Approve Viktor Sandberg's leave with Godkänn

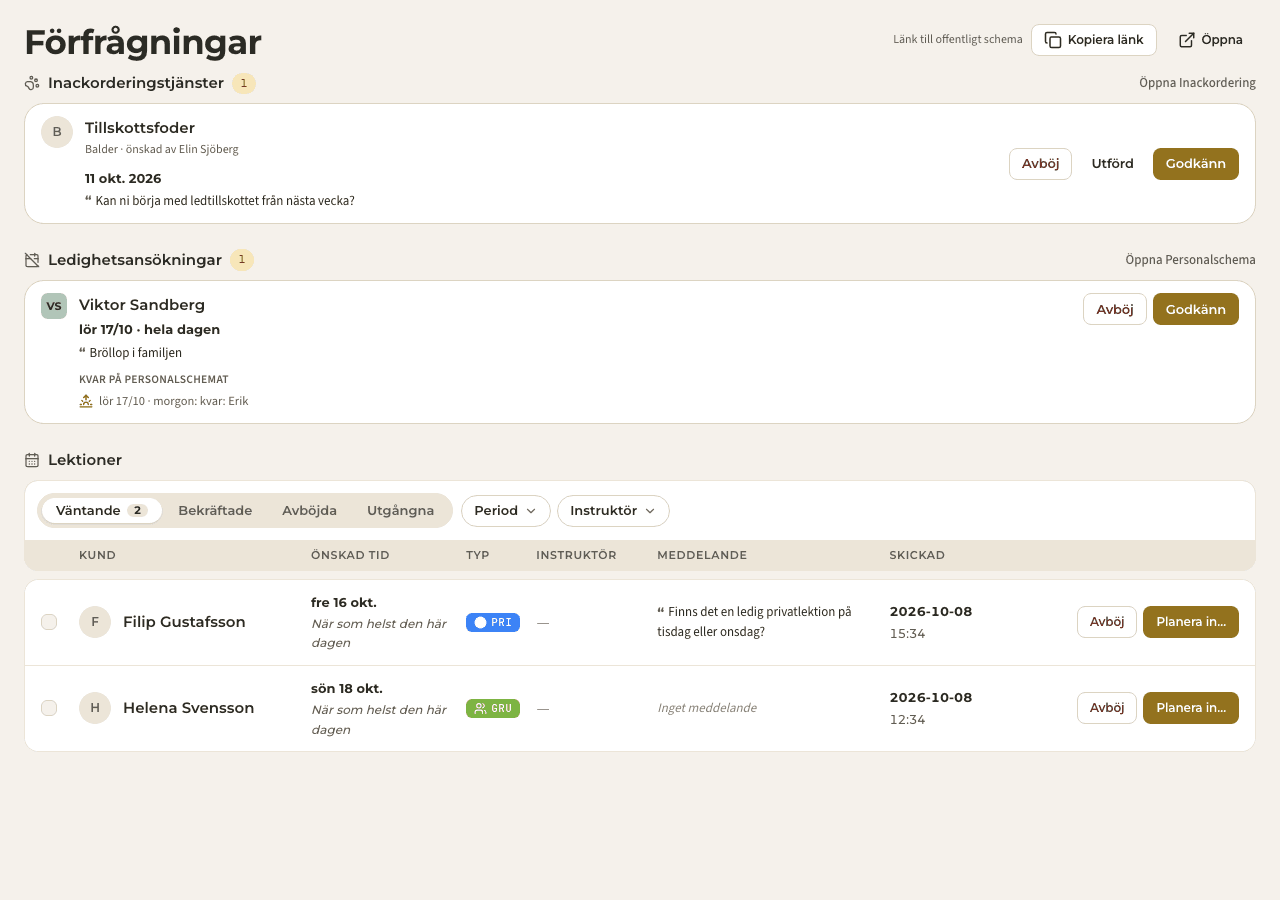tap(1196, 309)
